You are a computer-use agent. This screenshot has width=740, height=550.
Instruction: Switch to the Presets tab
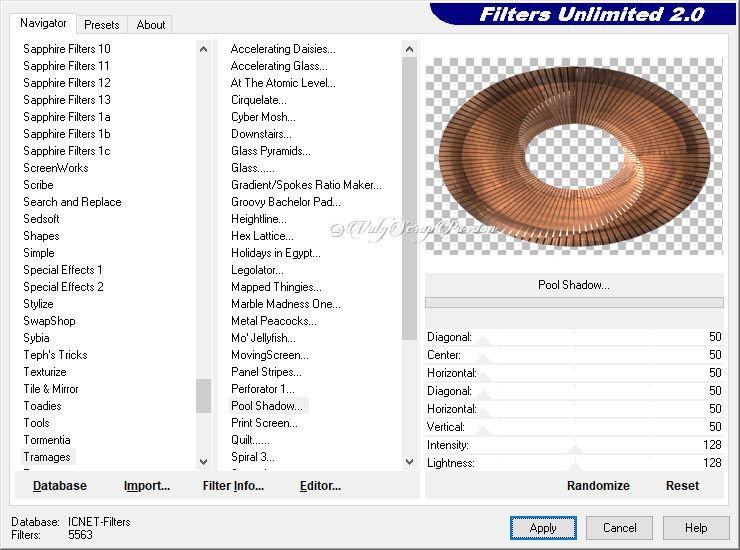tap(102, 25)
